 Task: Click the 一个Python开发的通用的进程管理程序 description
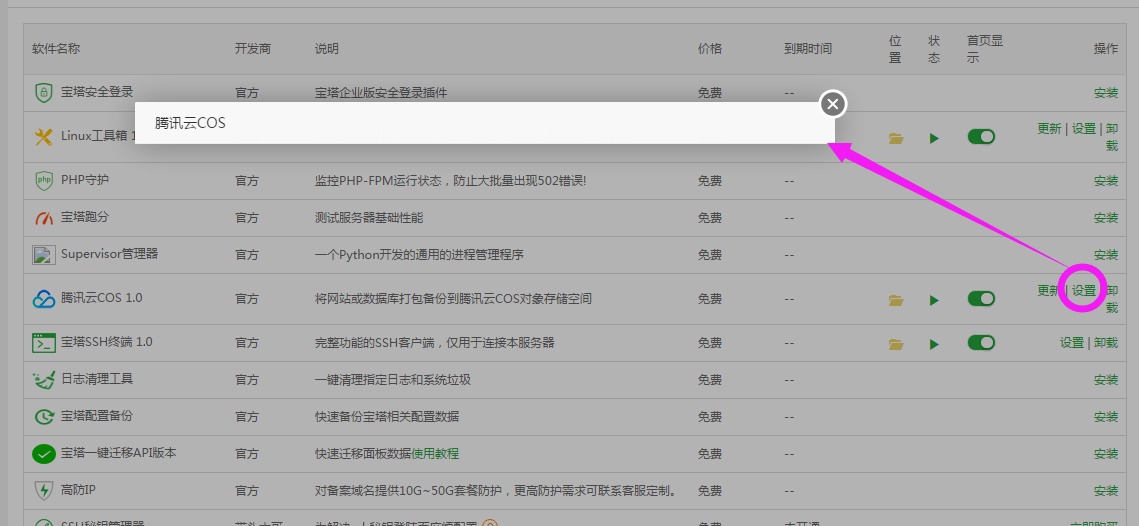[420, 255]
